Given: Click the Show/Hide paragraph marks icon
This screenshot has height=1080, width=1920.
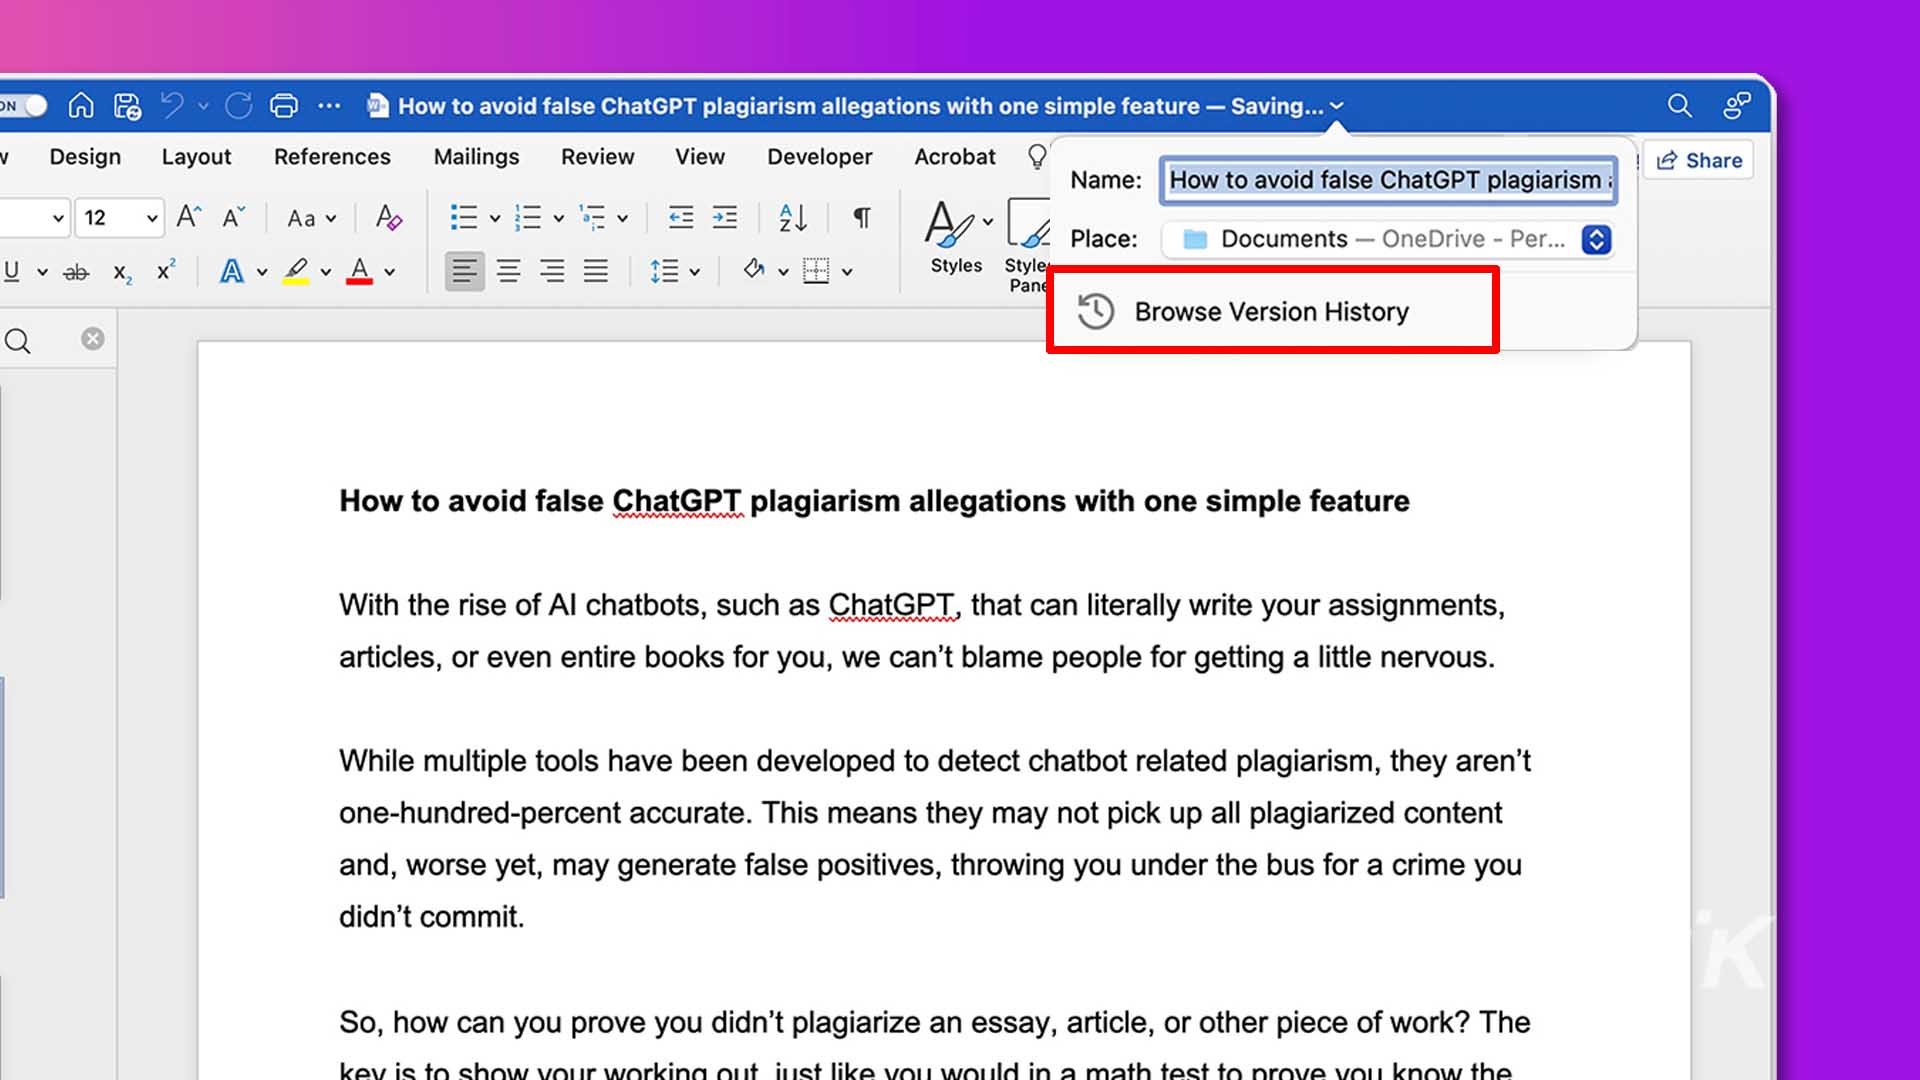Looking at the screenshot, I should click(862, 218).
